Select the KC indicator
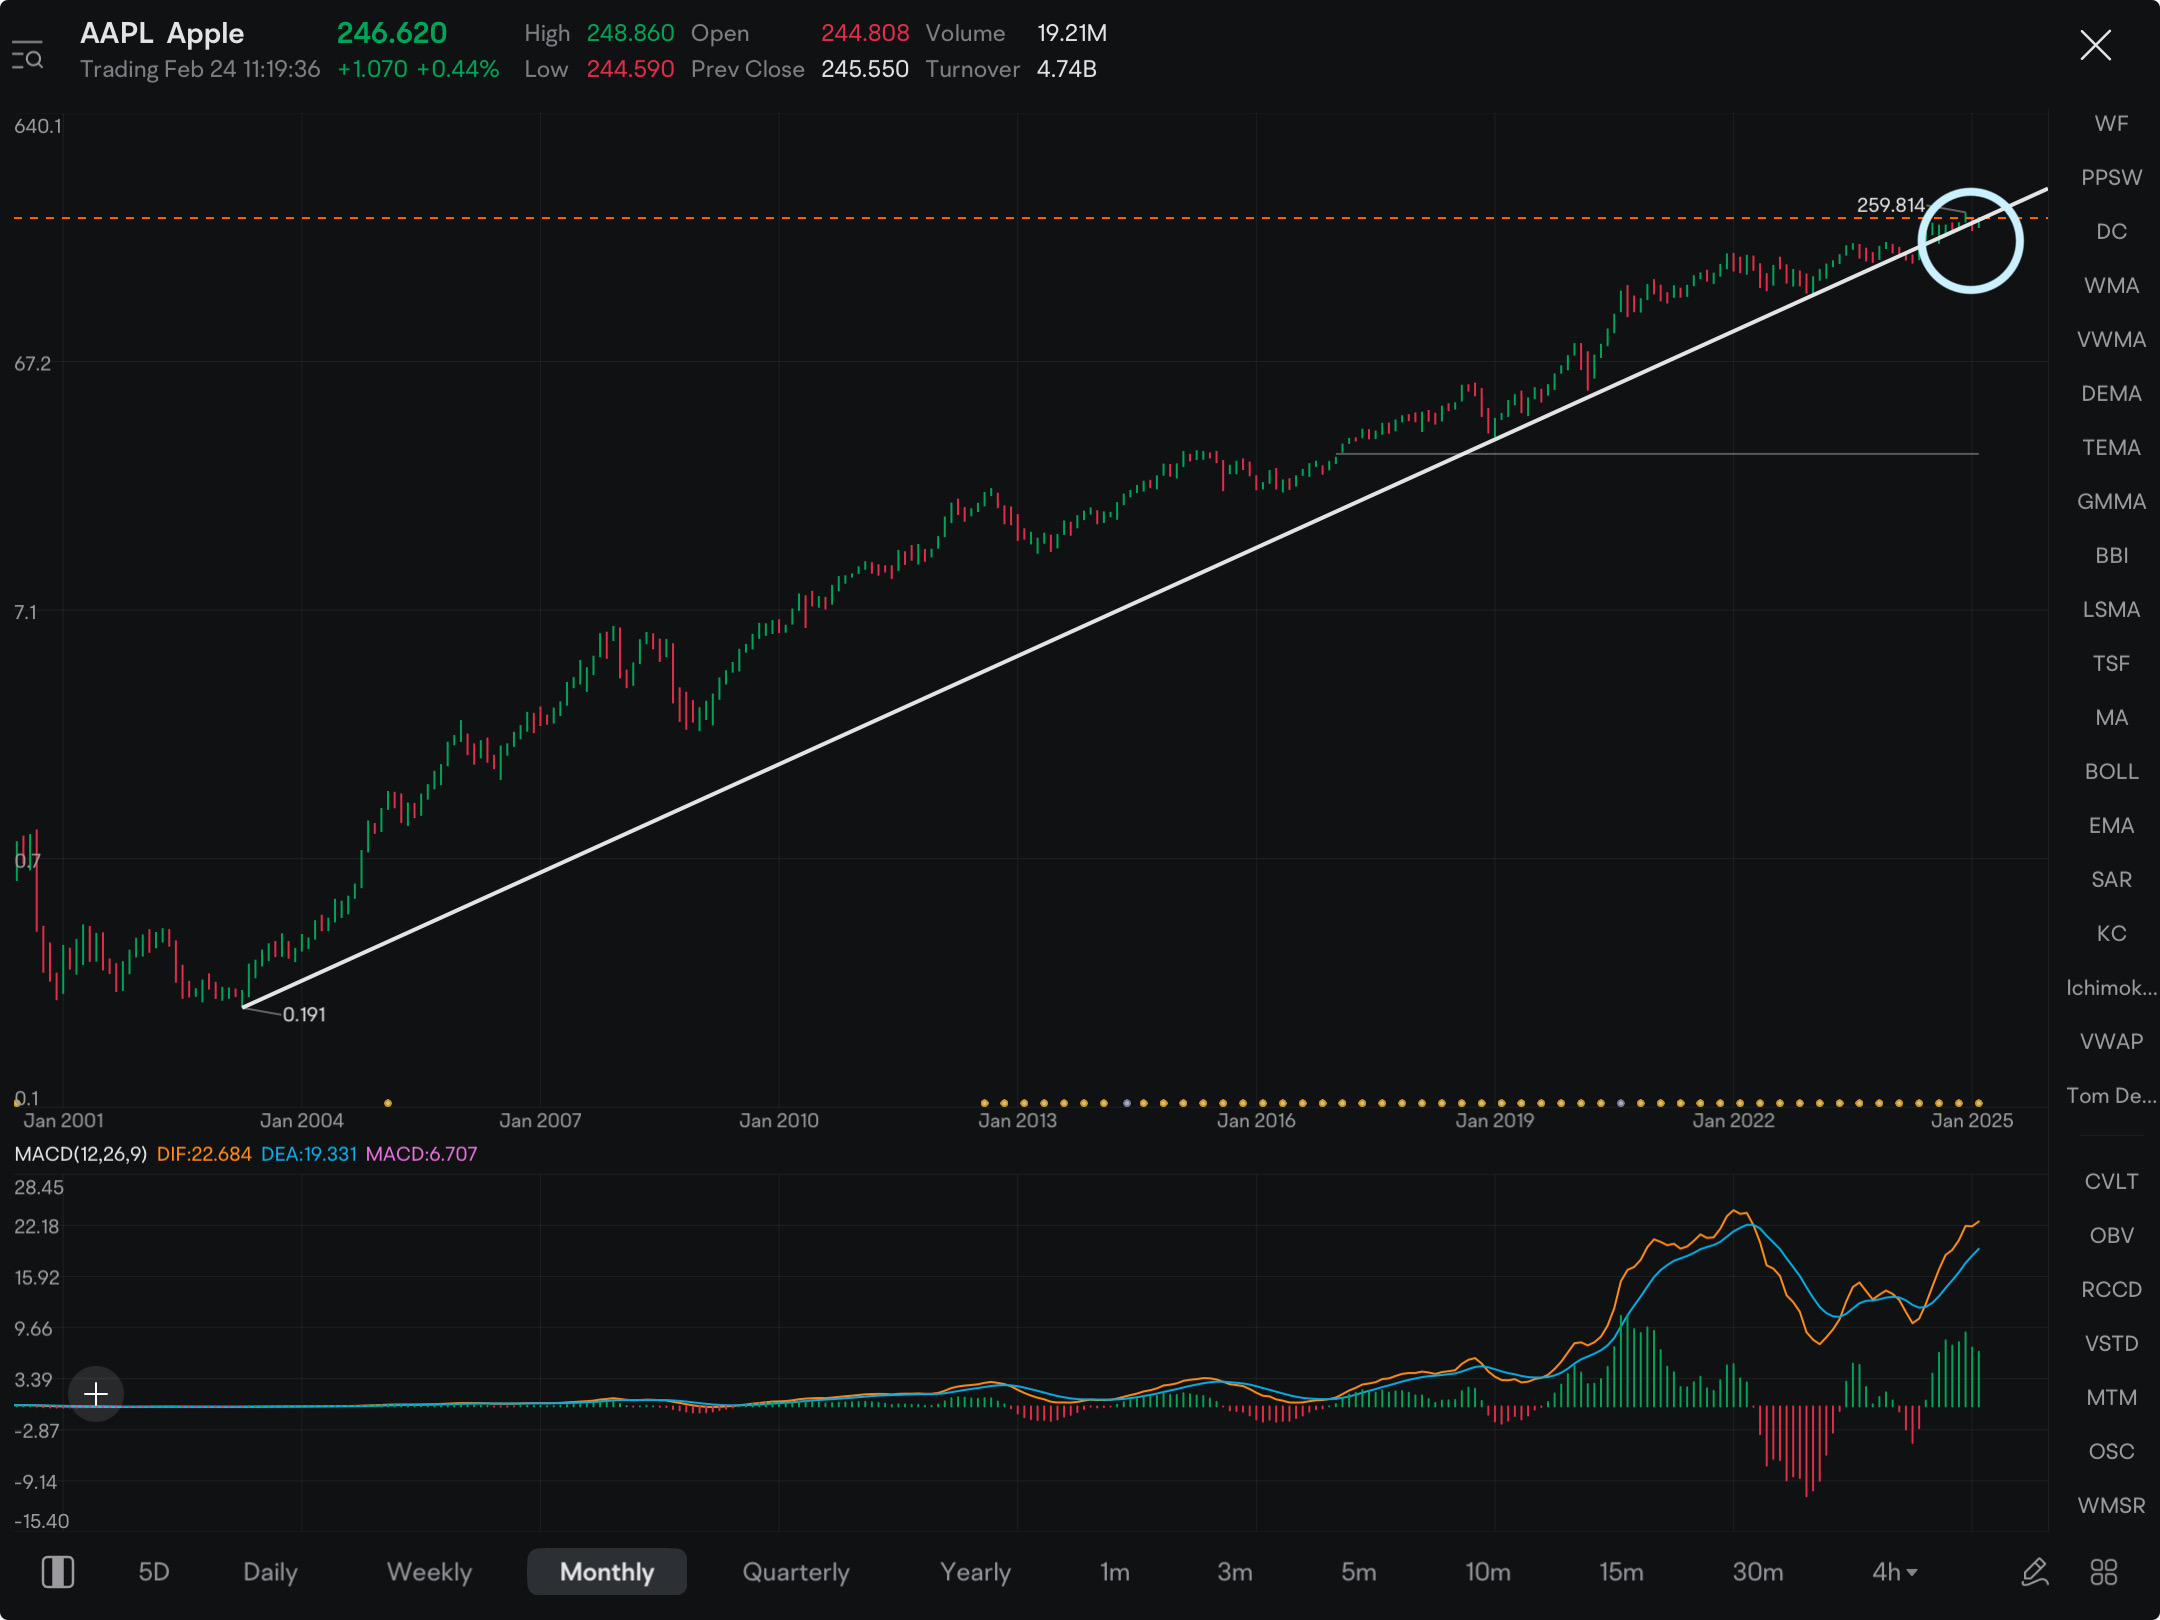 pyautogui.click(x=2111, y=933)
